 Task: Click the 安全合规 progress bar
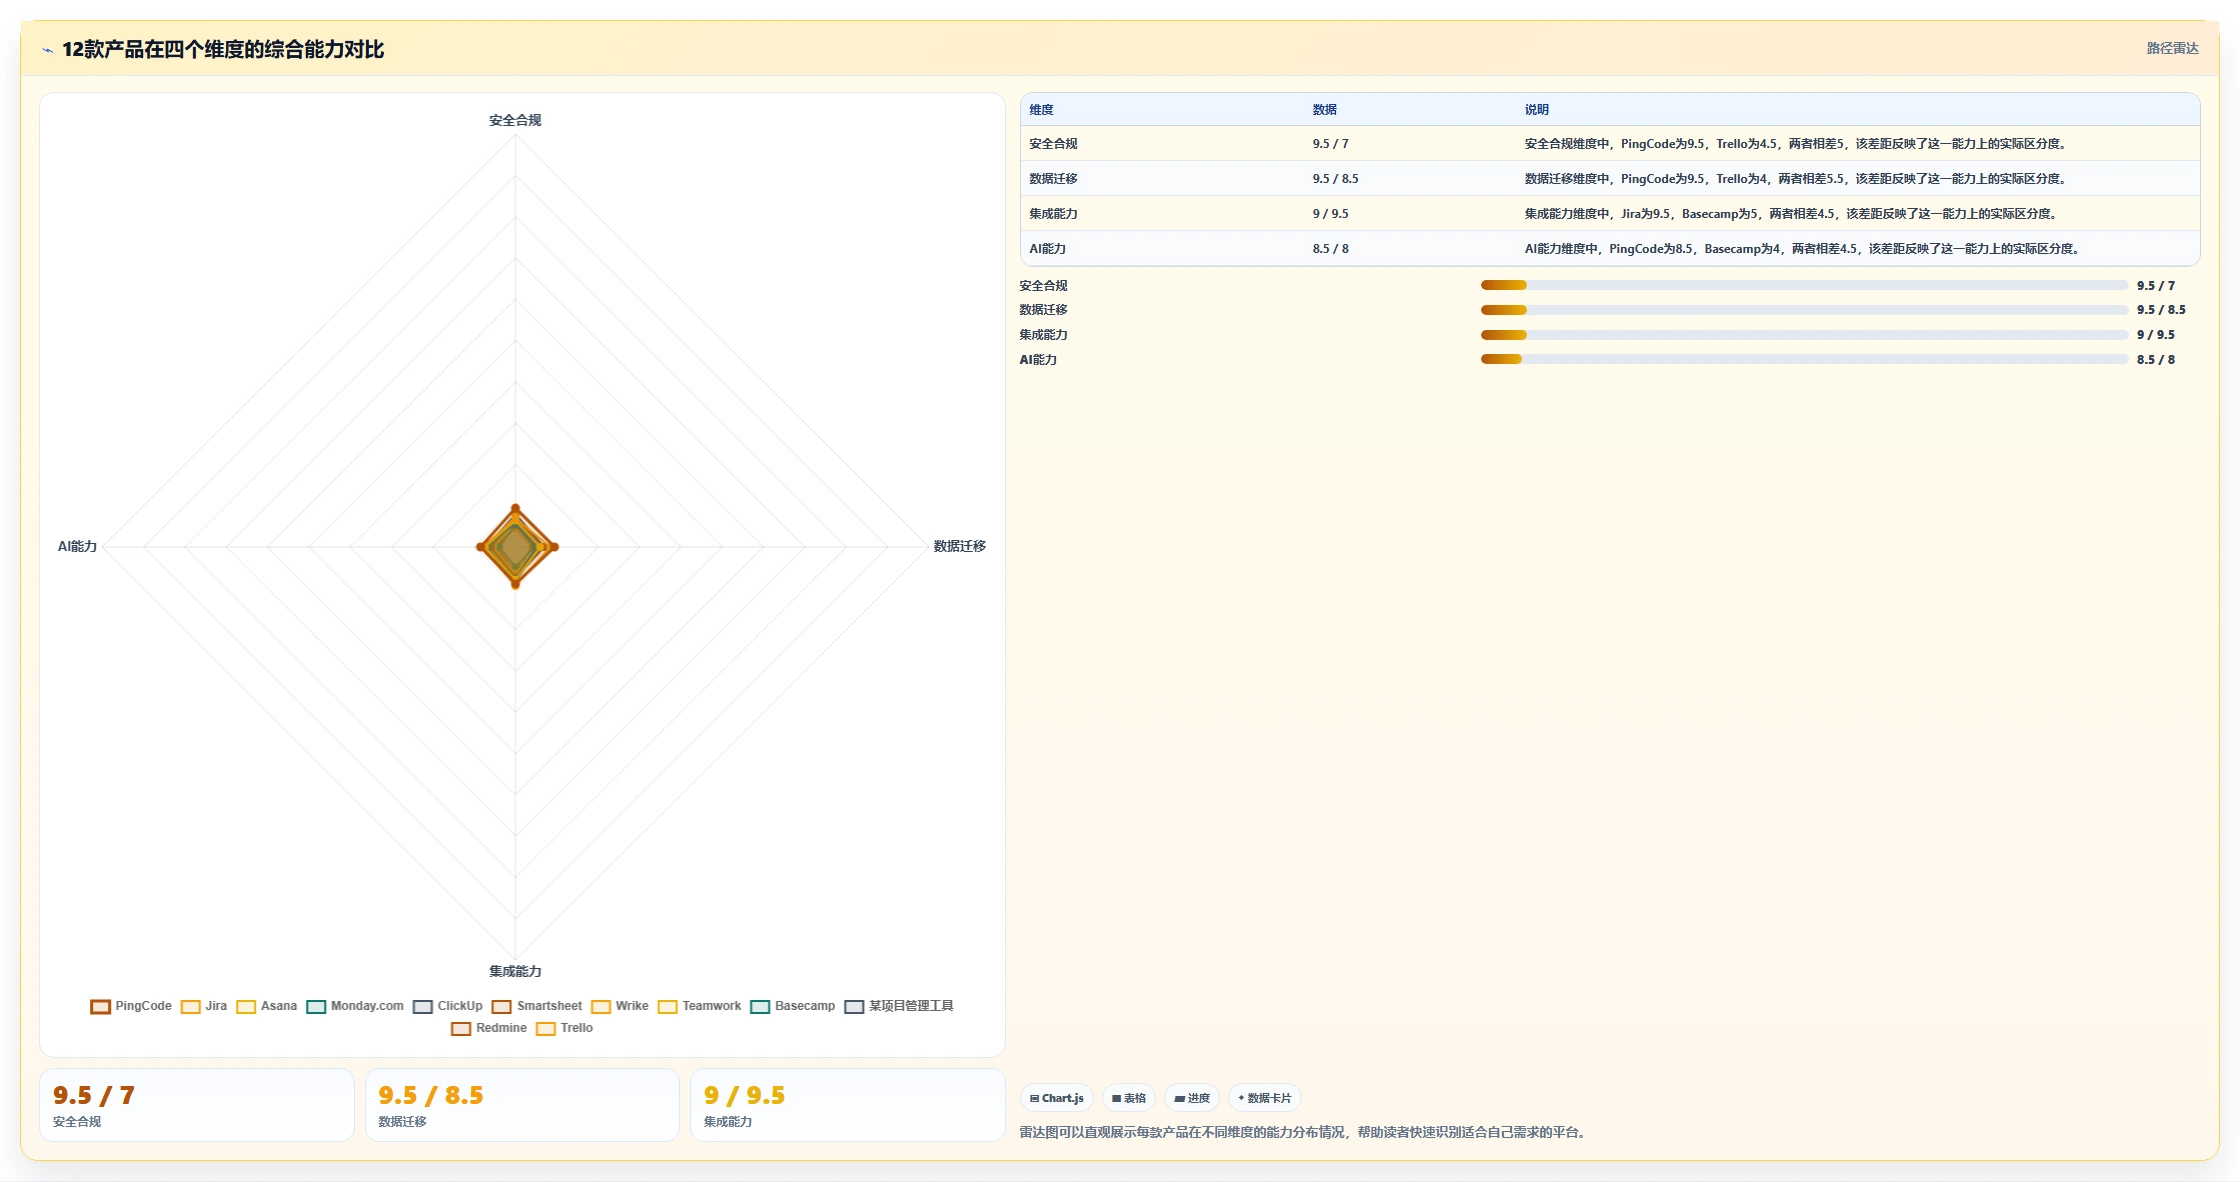tap(1804, 285)
